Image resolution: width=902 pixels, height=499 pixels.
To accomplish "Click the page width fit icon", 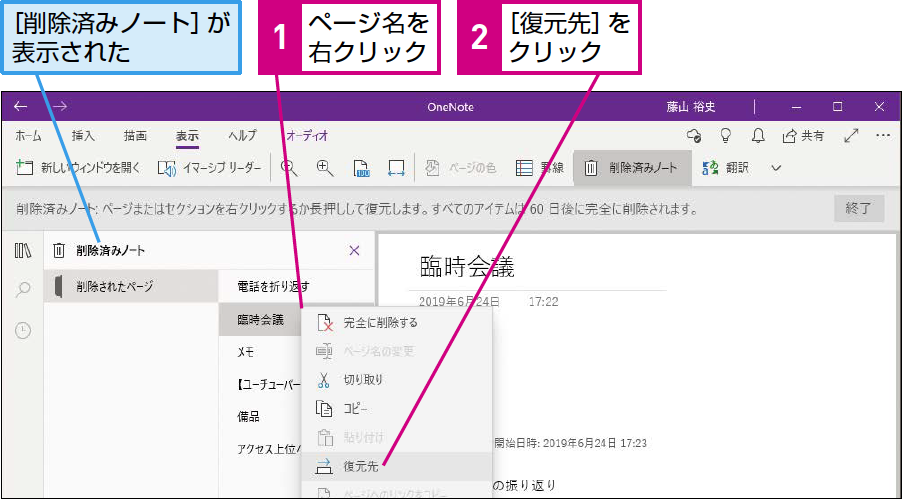I will [396, 168].
